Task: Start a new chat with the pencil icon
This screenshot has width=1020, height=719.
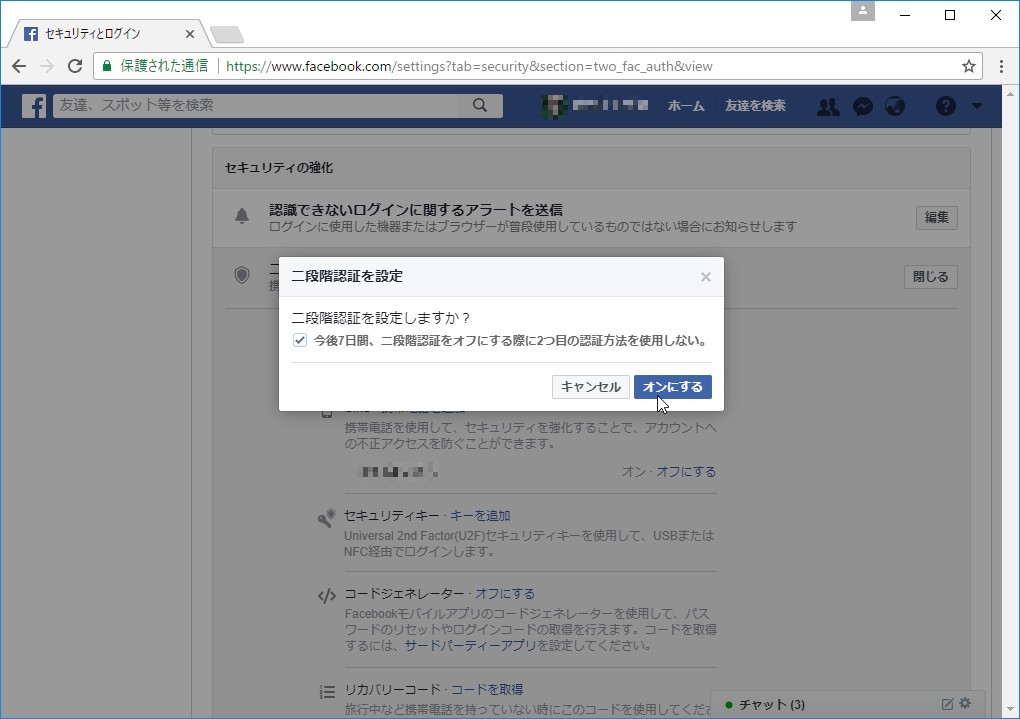Action: 947,704
